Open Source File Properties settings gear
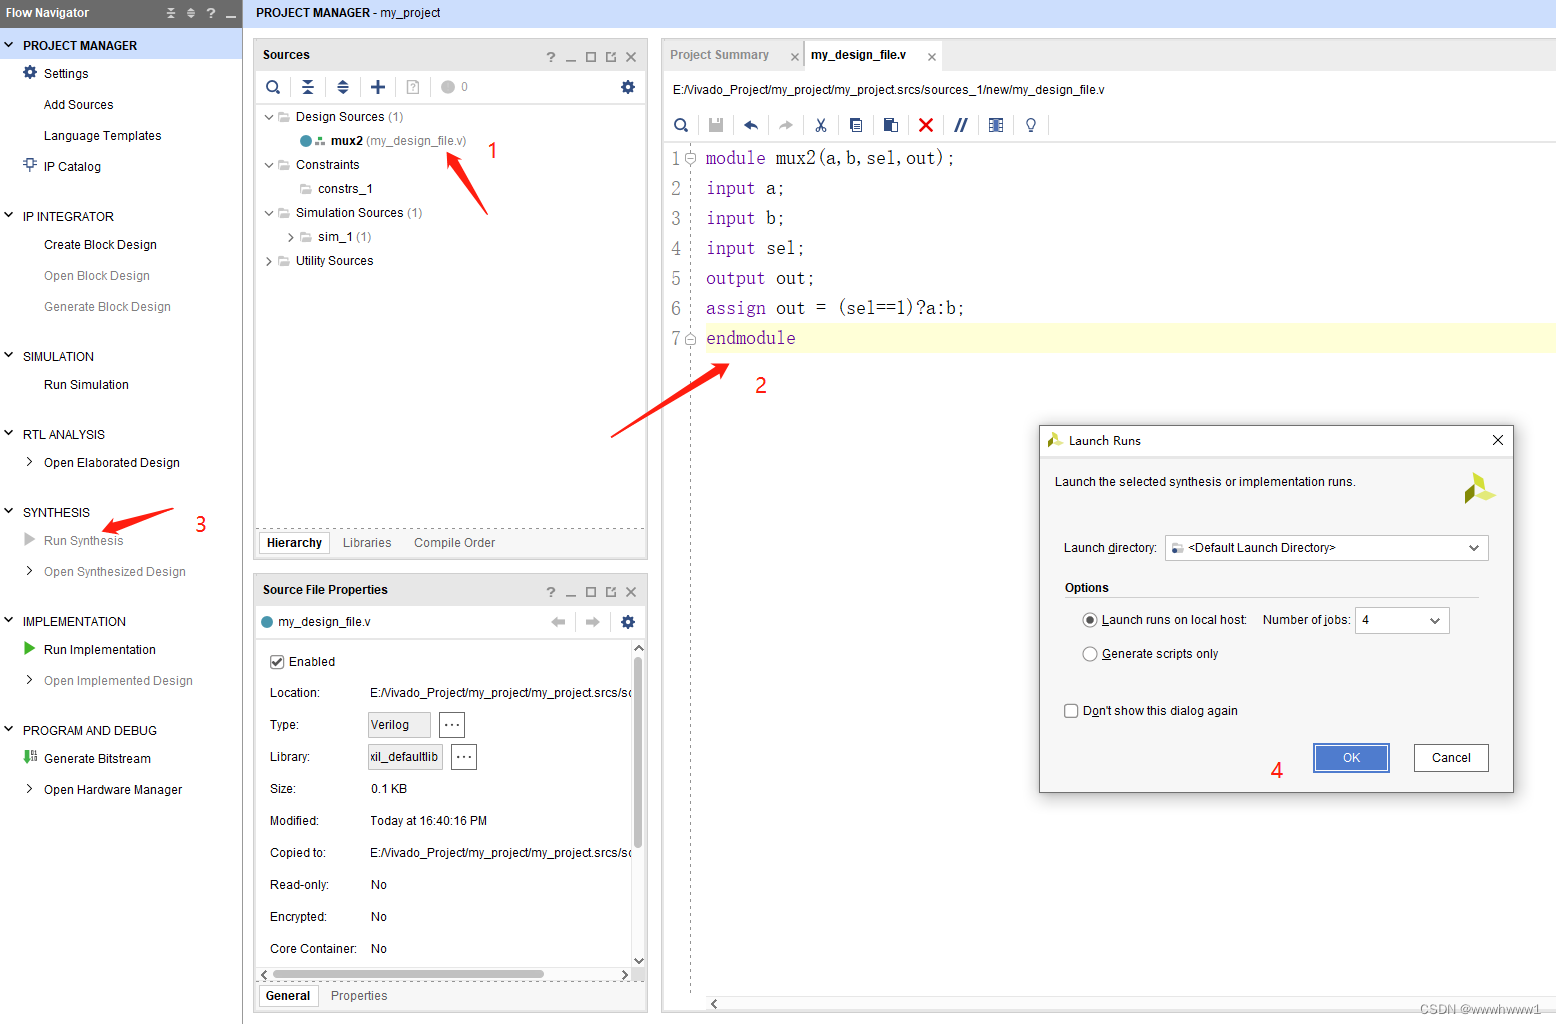This screenshot has height=1024, width=1556. (628, 622)
